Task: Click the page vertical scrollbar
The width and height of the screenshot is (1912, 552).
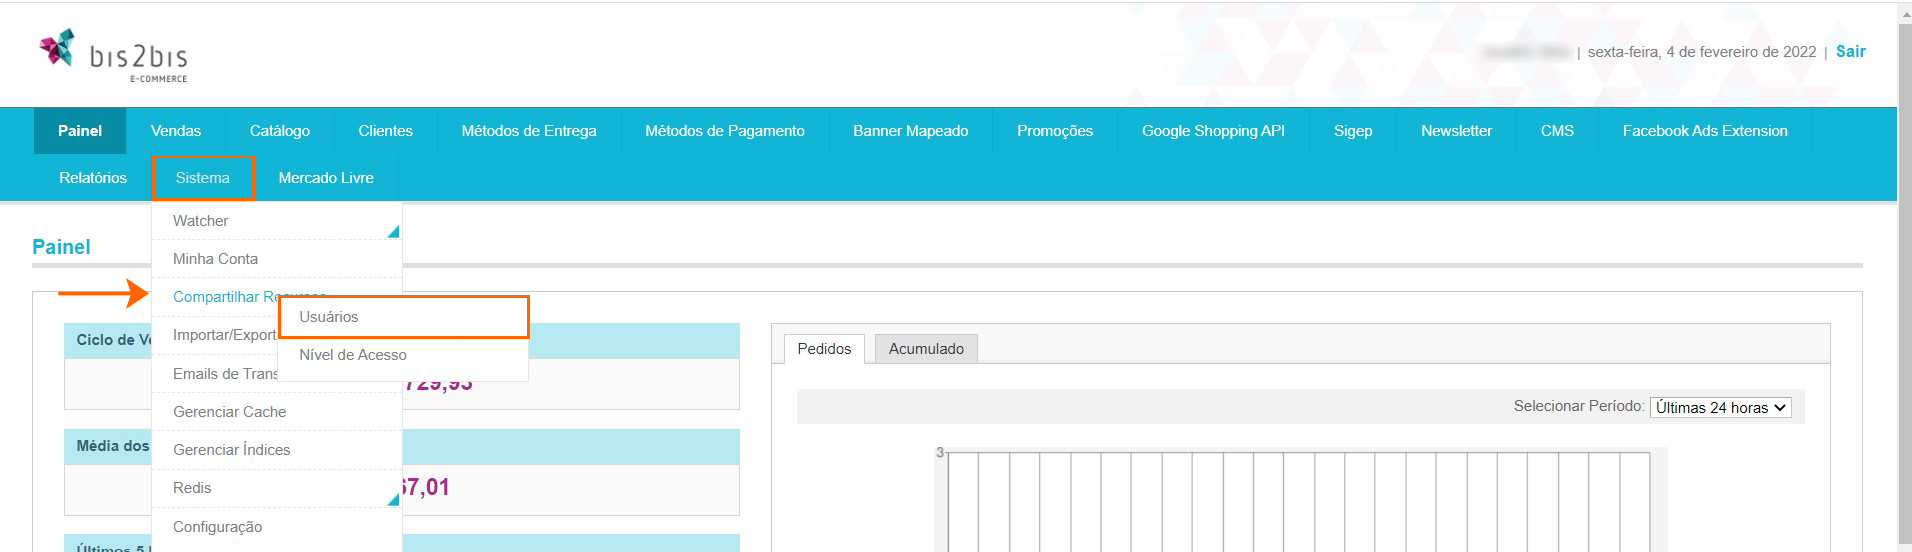Action: coord(1904,300)
